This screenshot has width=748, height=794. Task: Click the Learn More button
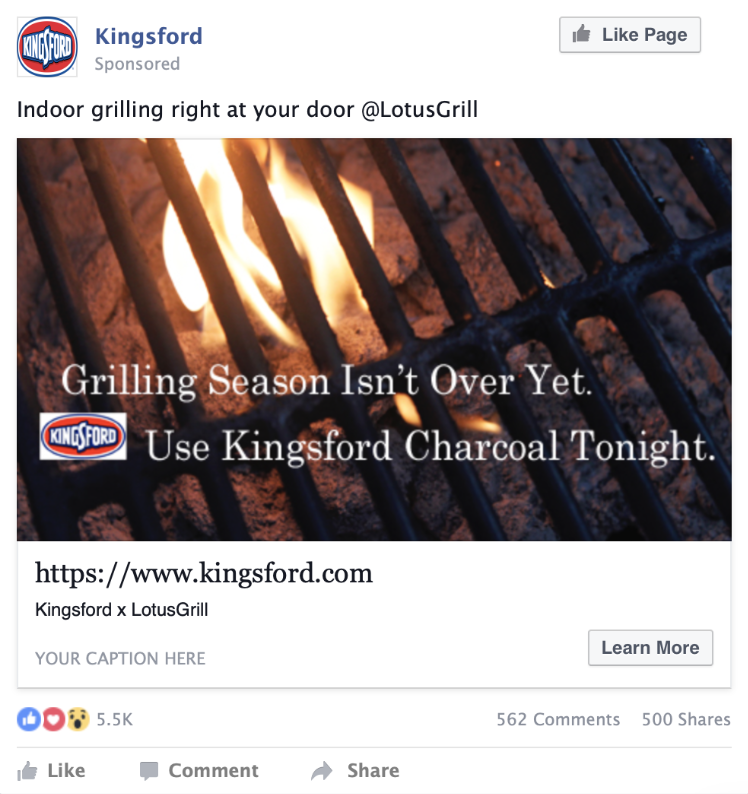click(x=650, y=648)
